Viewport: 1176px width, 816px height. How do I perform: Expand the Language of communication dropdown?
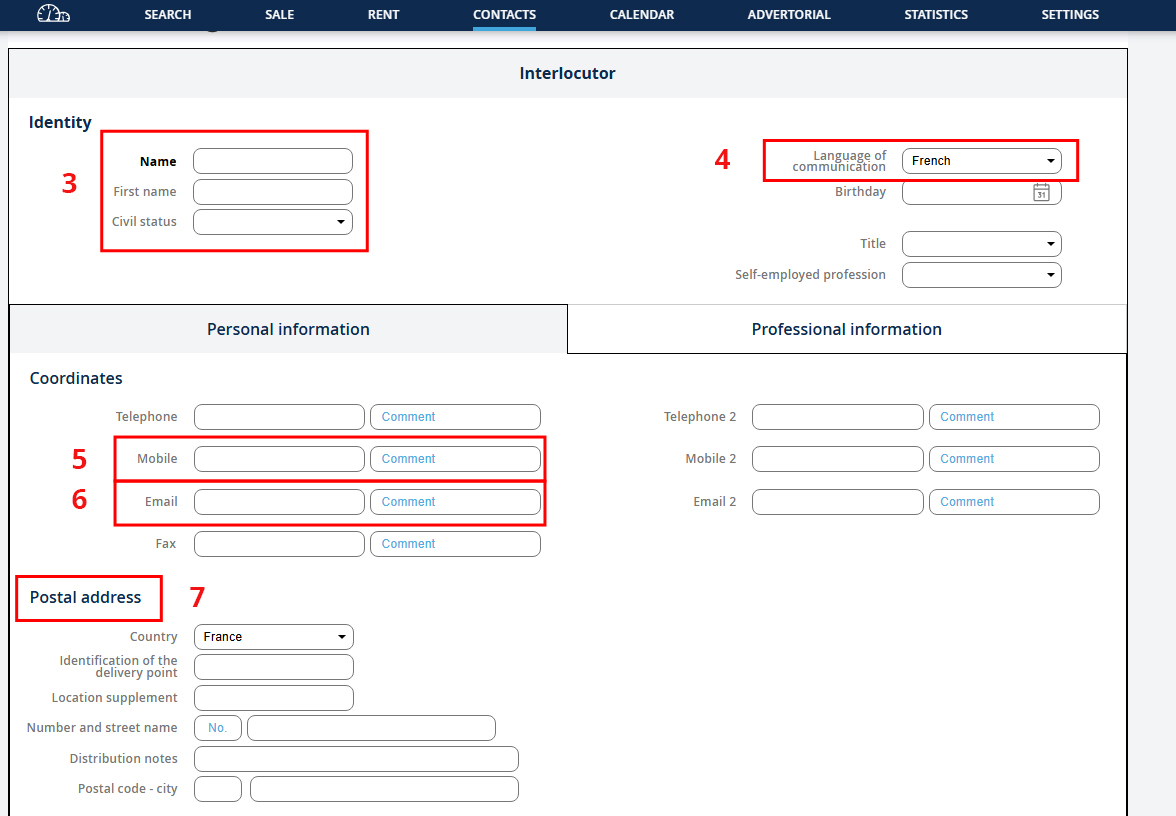981,161
